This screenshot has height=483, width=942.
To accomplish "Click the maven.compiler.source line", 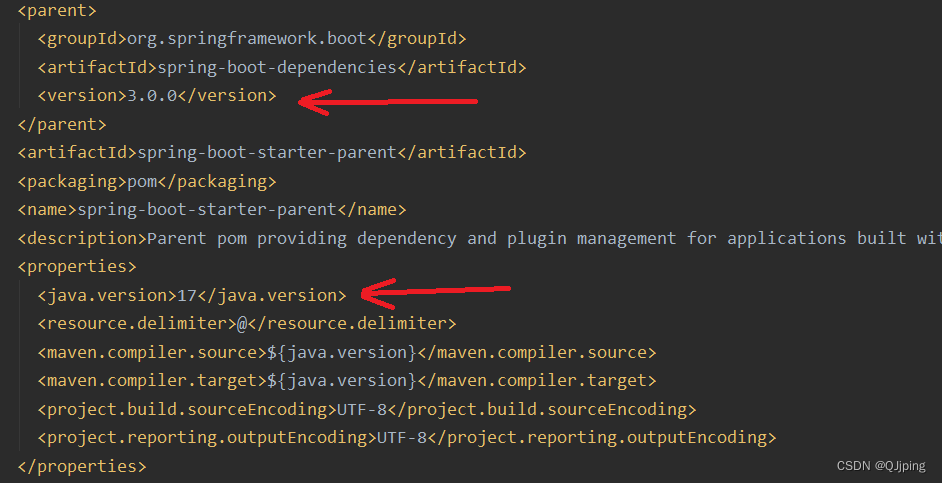I will click(x=347, y=353).
